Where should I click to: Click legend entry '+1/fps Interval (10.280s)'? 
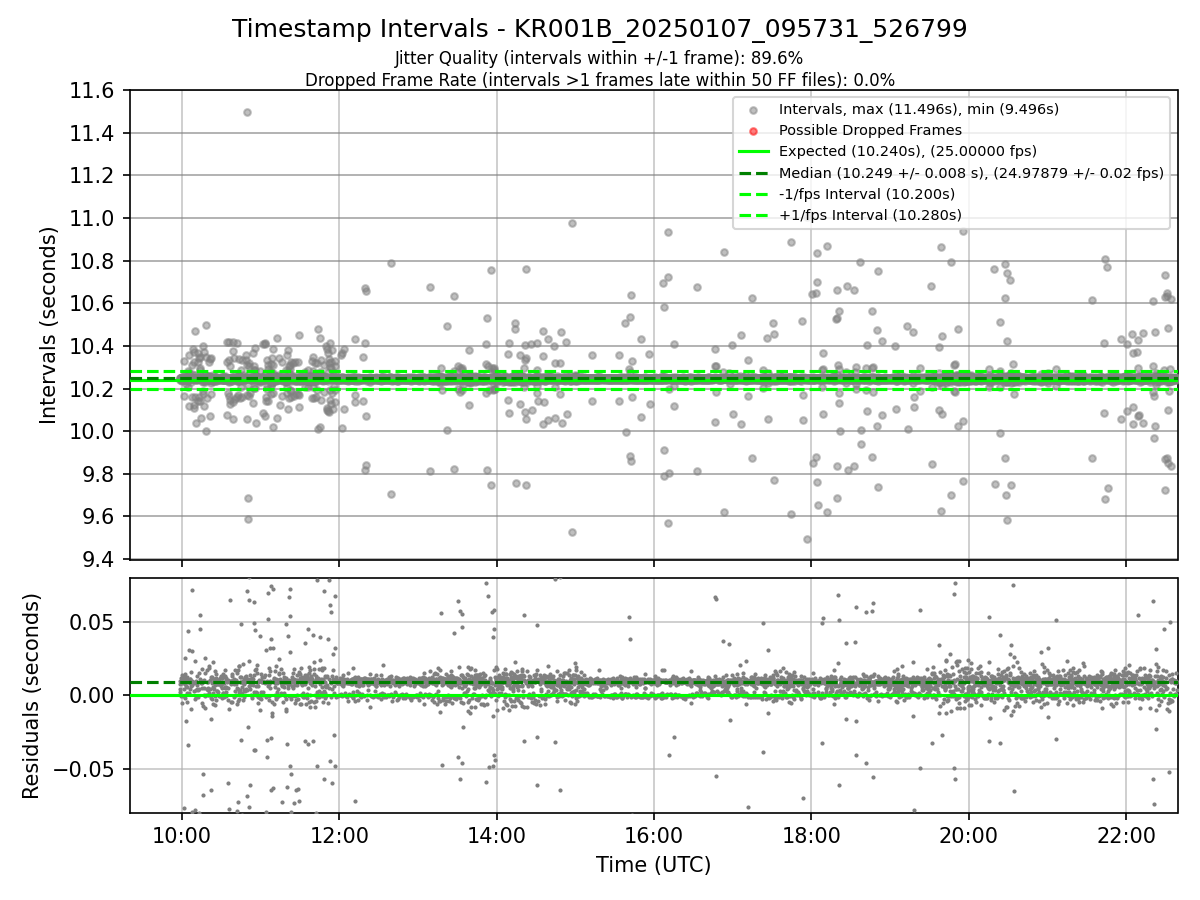[870, 215]
